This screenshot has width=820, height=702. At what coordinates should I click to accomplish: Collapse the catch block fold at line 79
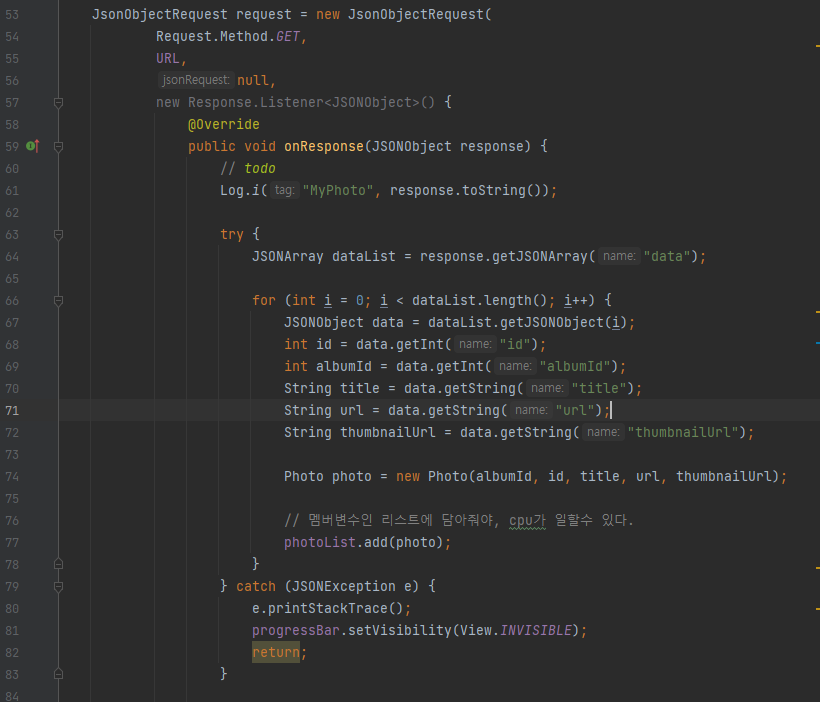pyautogui.click(x=59, y=586)
